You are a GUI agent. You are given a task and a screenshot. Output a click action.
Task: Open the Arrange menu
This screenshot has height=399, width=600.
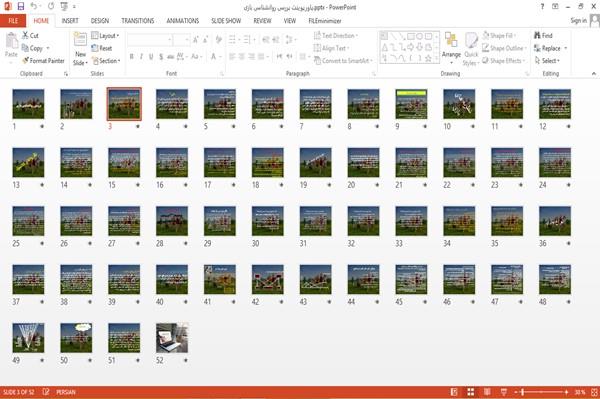click(451, 46)
